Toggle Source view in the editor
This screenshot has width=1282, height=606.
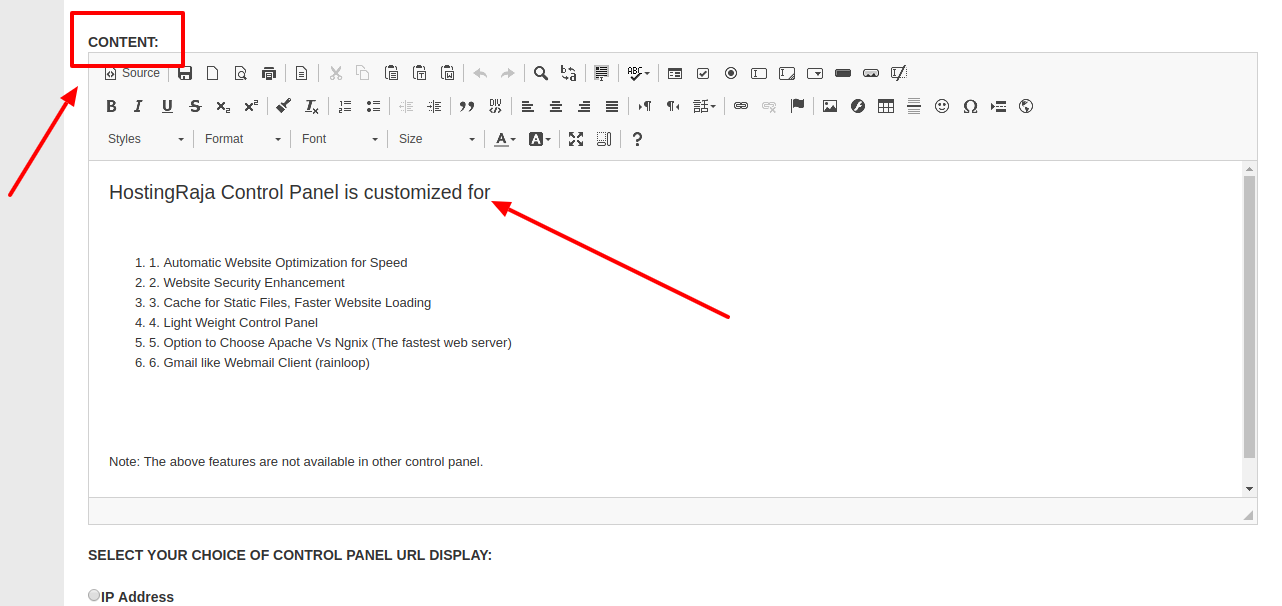[132, 73]
